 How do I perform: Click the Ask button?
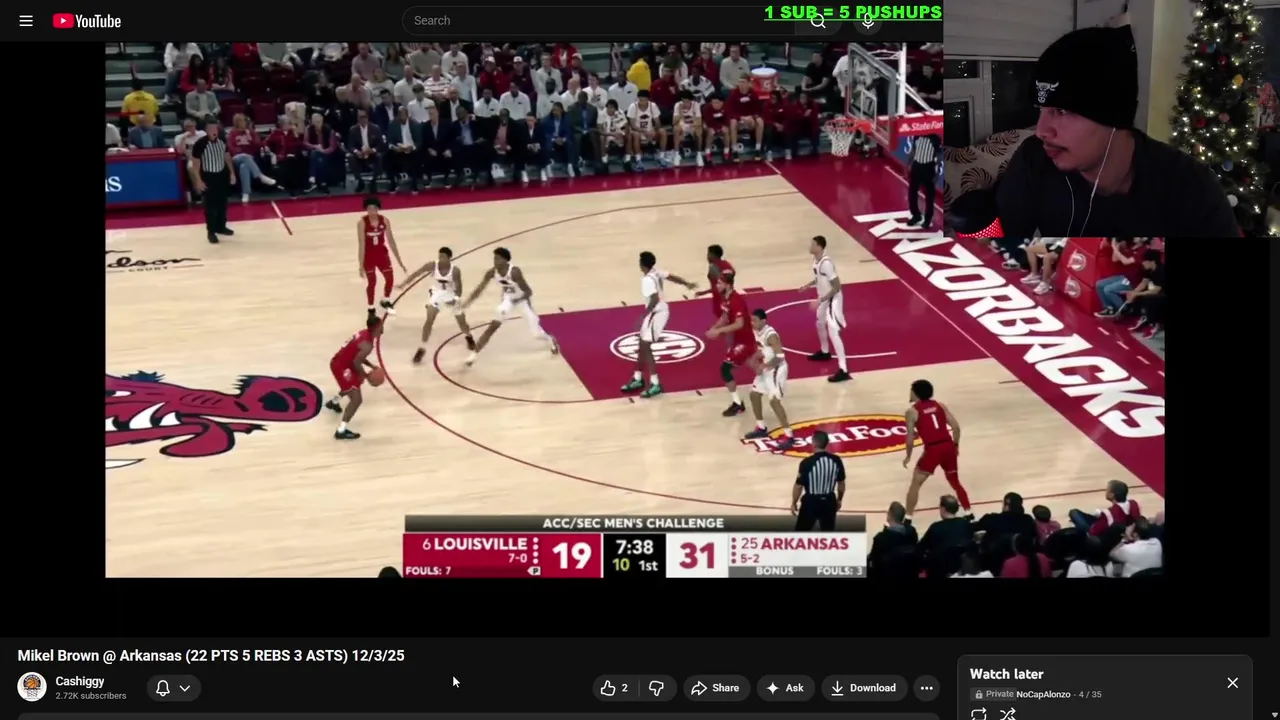pos(785,688)
